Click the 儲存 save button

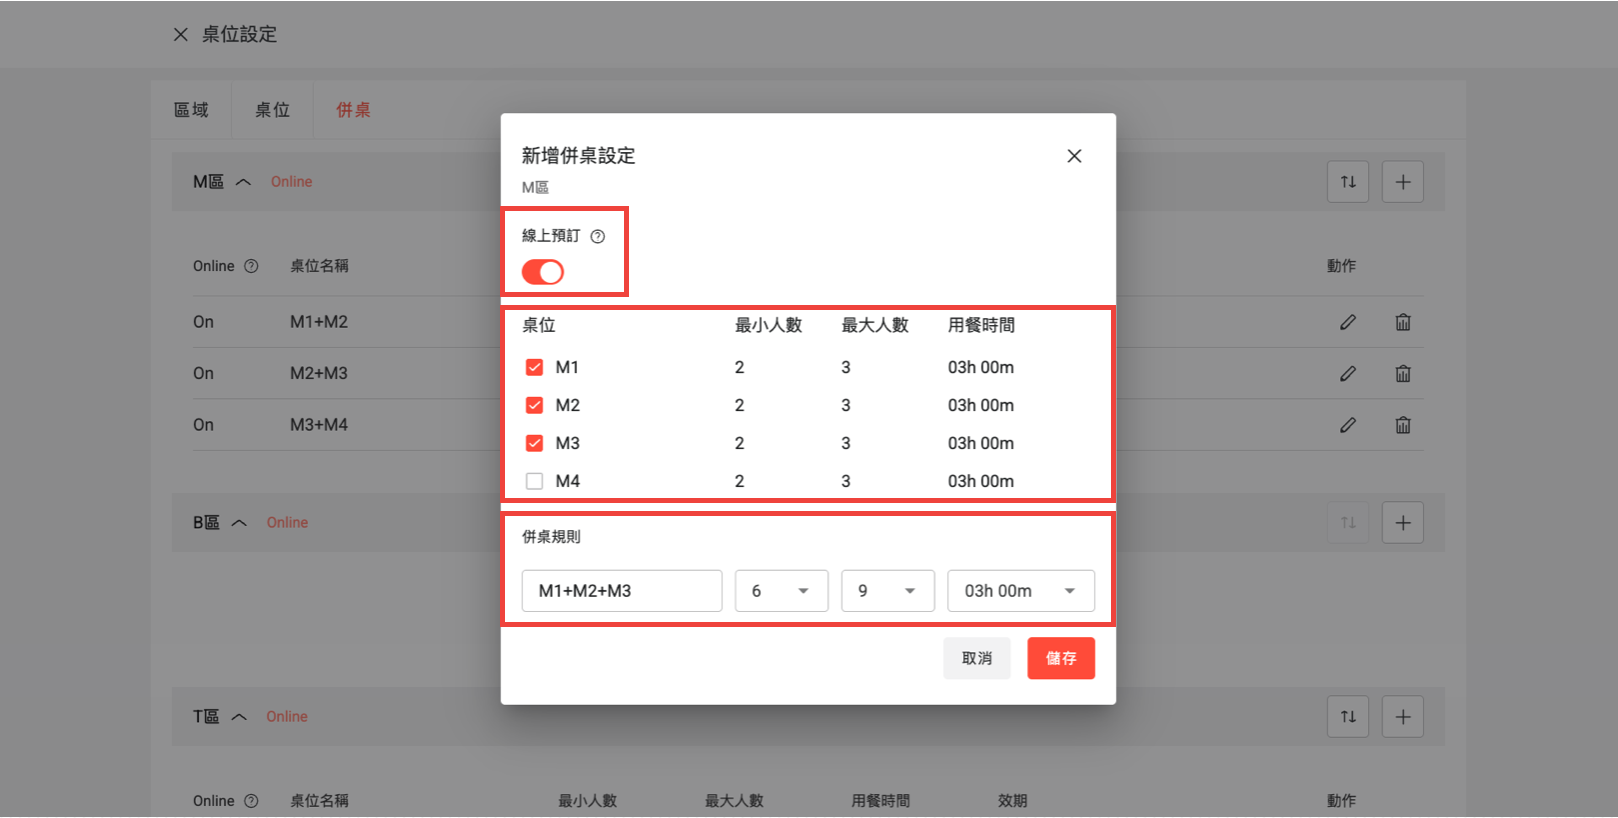pyautogui.click(x=1060, y=658)
